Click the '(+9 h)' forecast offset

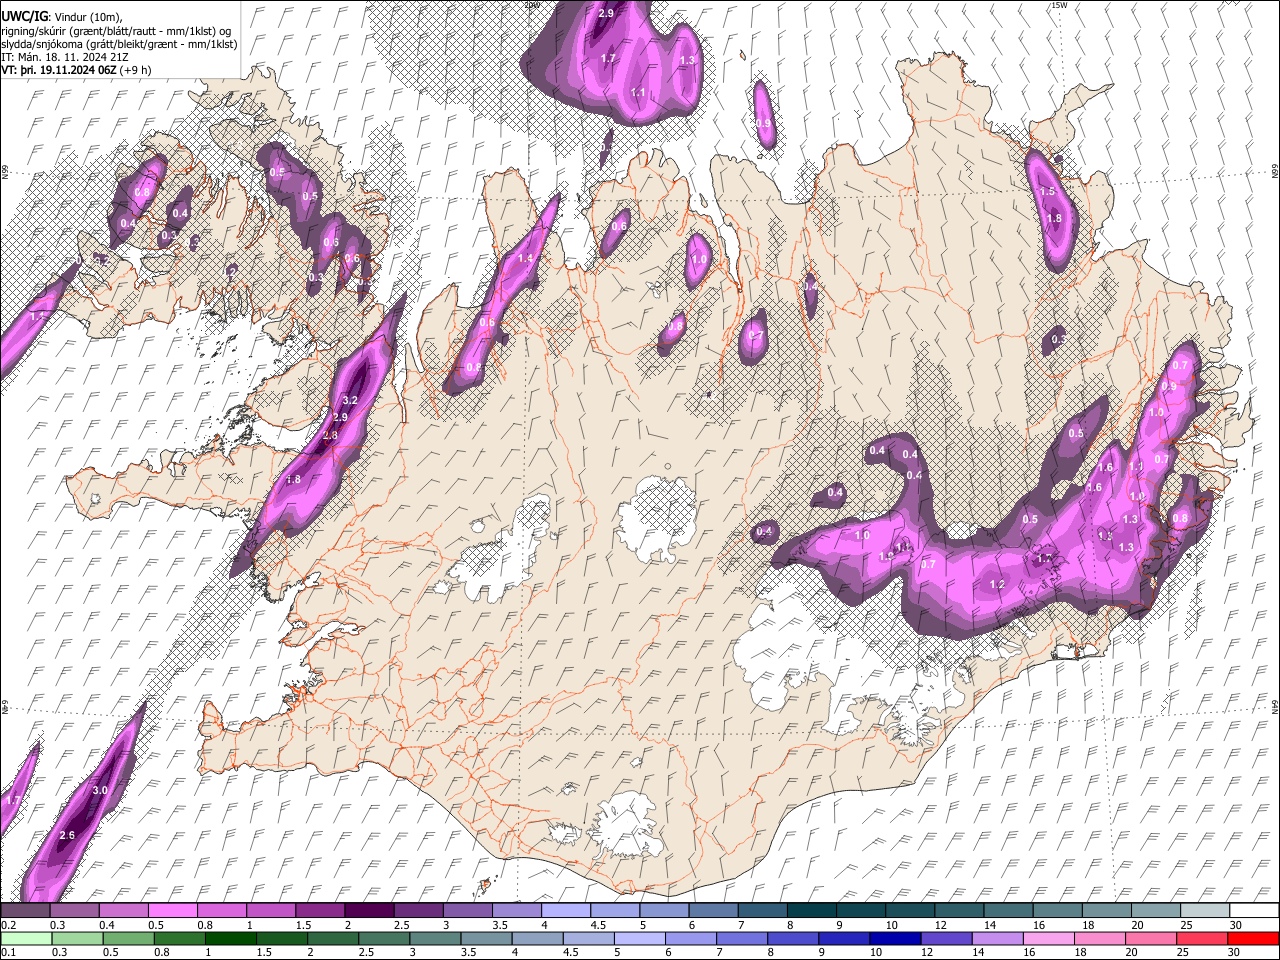[136, 70]
